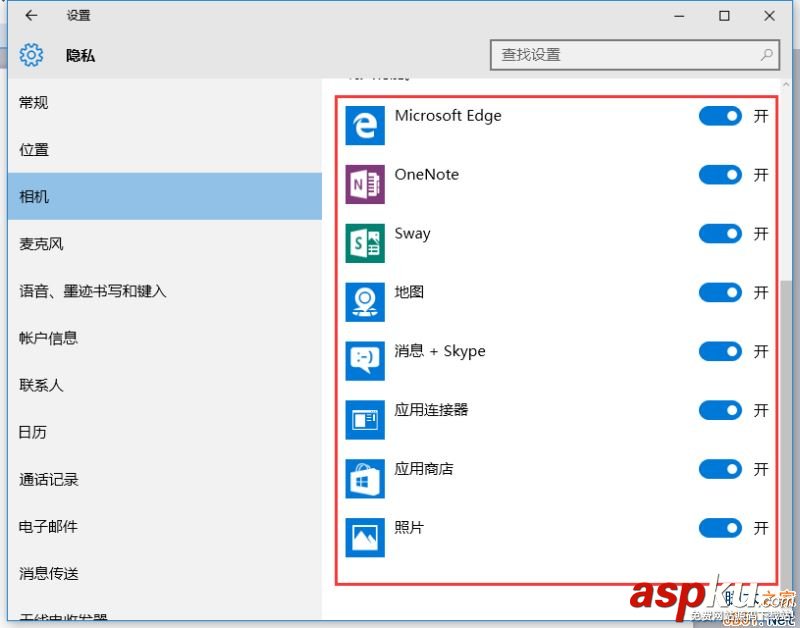
Task: Click the 照片 label text
Action: click(x=409, y=527)
